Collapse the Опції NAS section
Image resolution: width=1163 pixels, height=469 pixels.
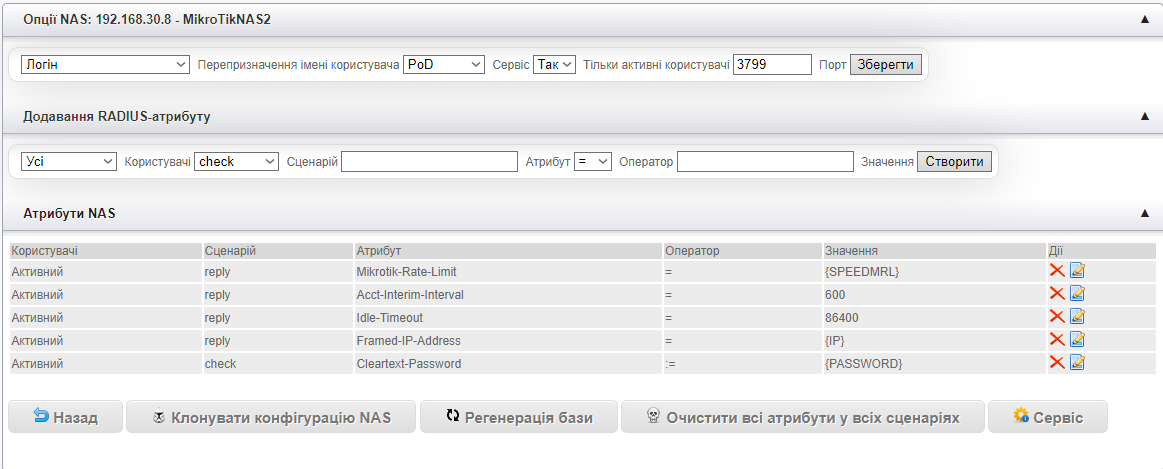pyautogui.click(x=1144, y=19)
